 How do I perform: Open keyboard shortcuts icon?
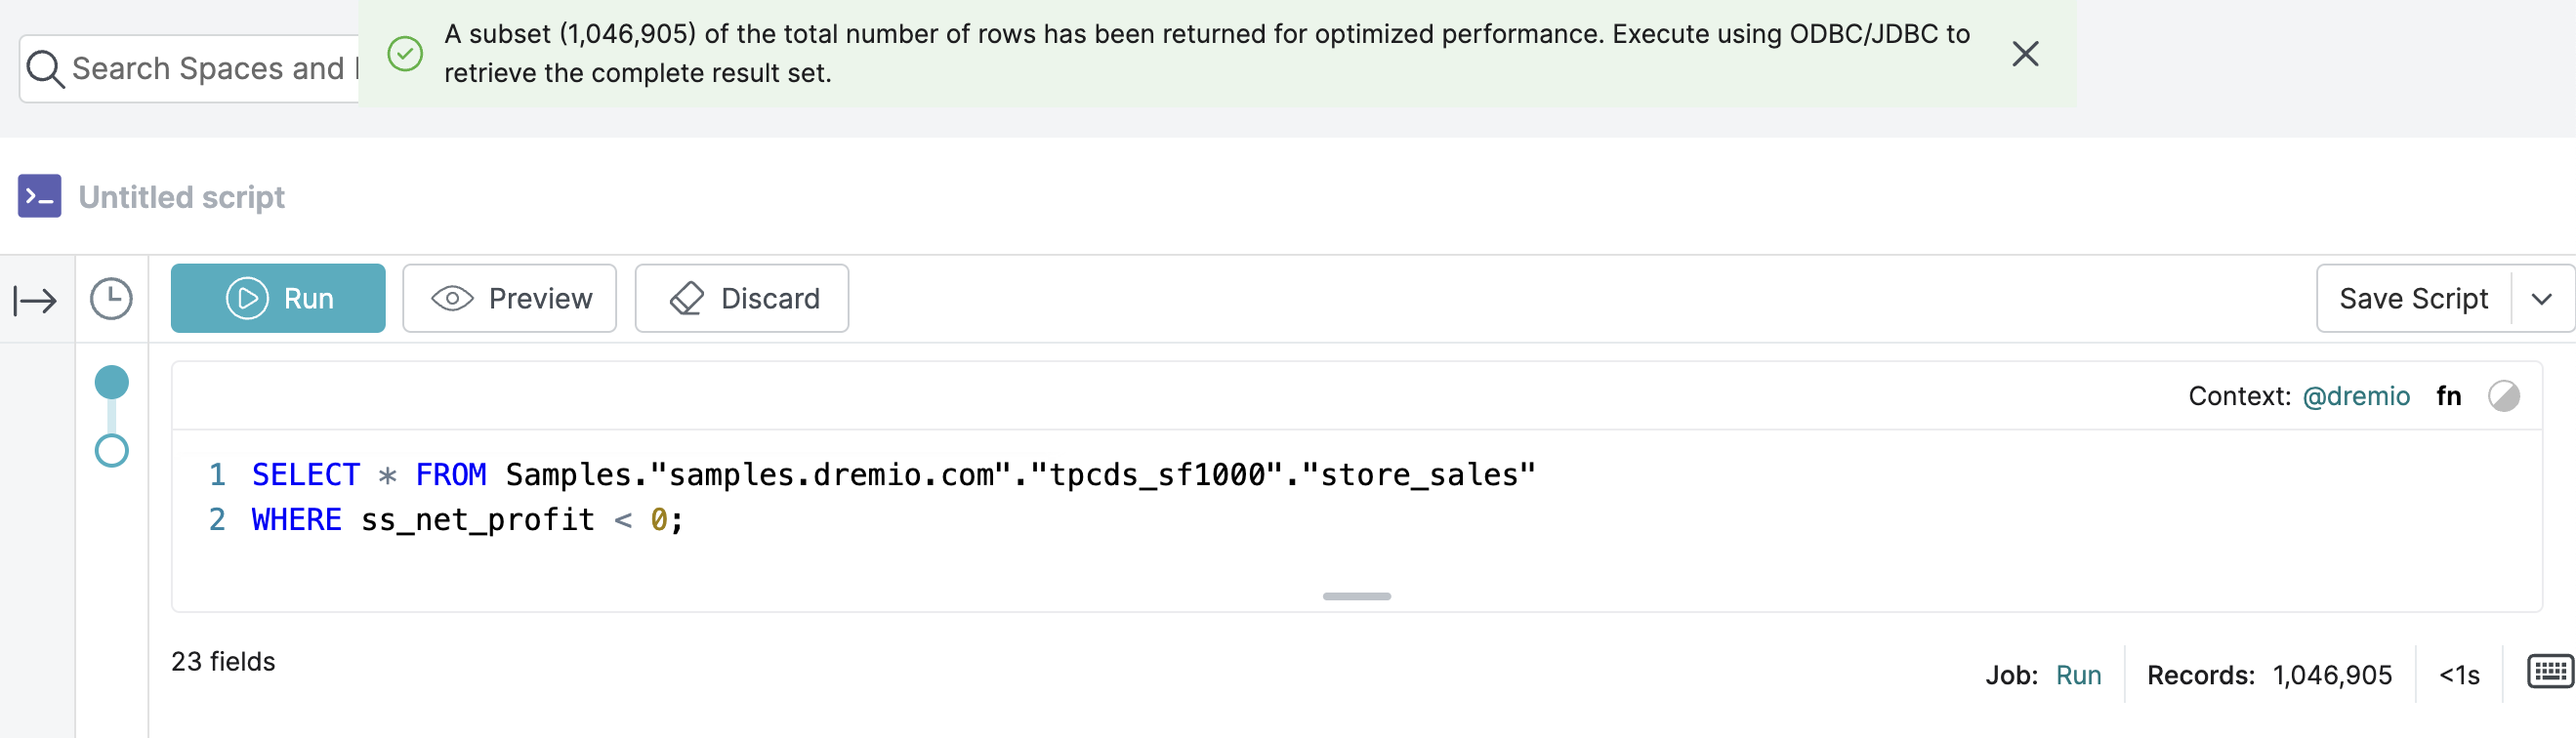[2549, 671]
